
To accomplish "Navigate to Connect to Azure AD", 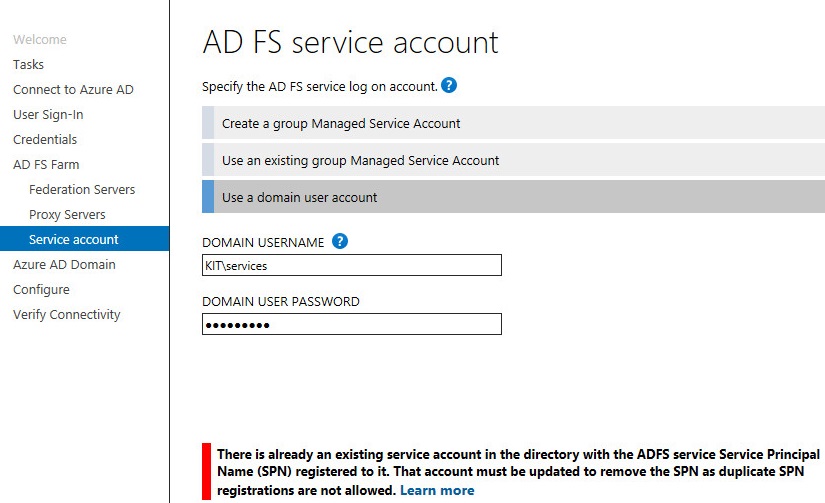I will (x=73, y=89).
